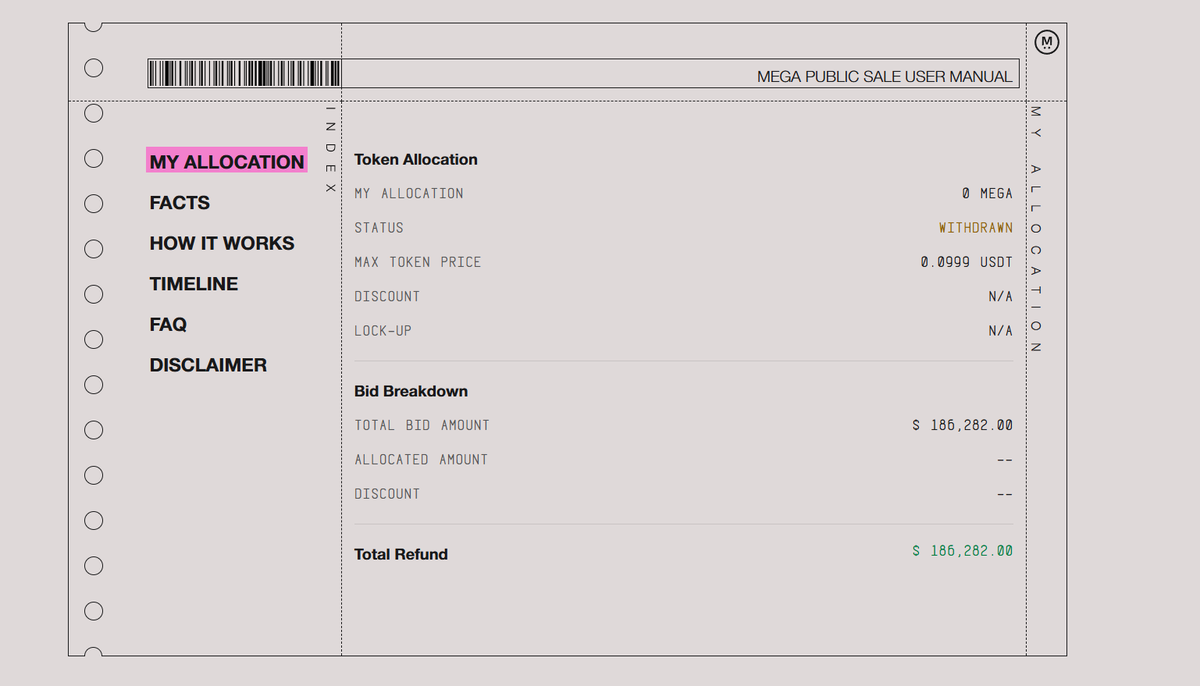Click the STATUS label
This screenshot has width=1200, height=686.
coord(379,228)
